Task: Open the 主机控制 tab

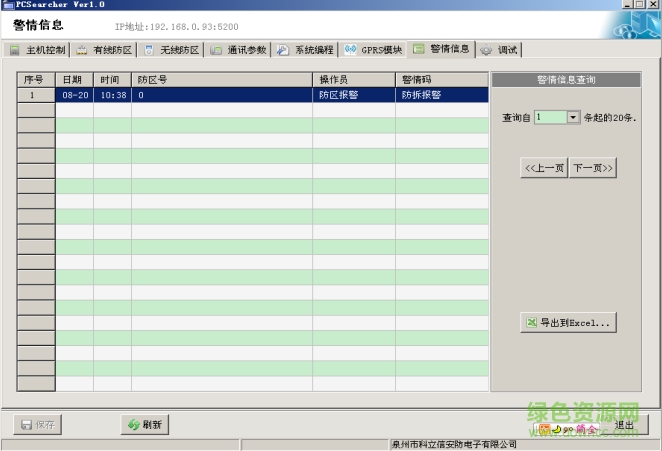Action: [x=37, y=50]
